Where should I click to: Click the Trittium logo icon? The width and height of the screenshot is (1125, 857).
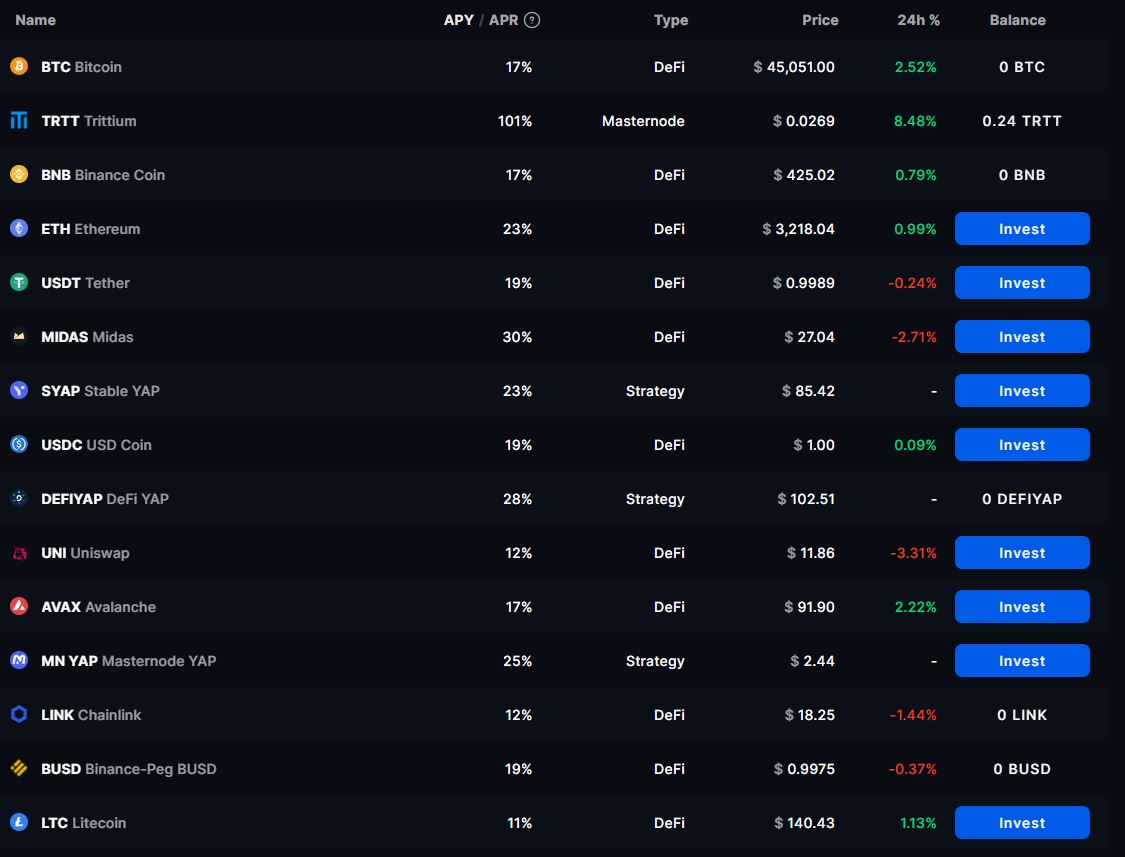coord(19,121)
